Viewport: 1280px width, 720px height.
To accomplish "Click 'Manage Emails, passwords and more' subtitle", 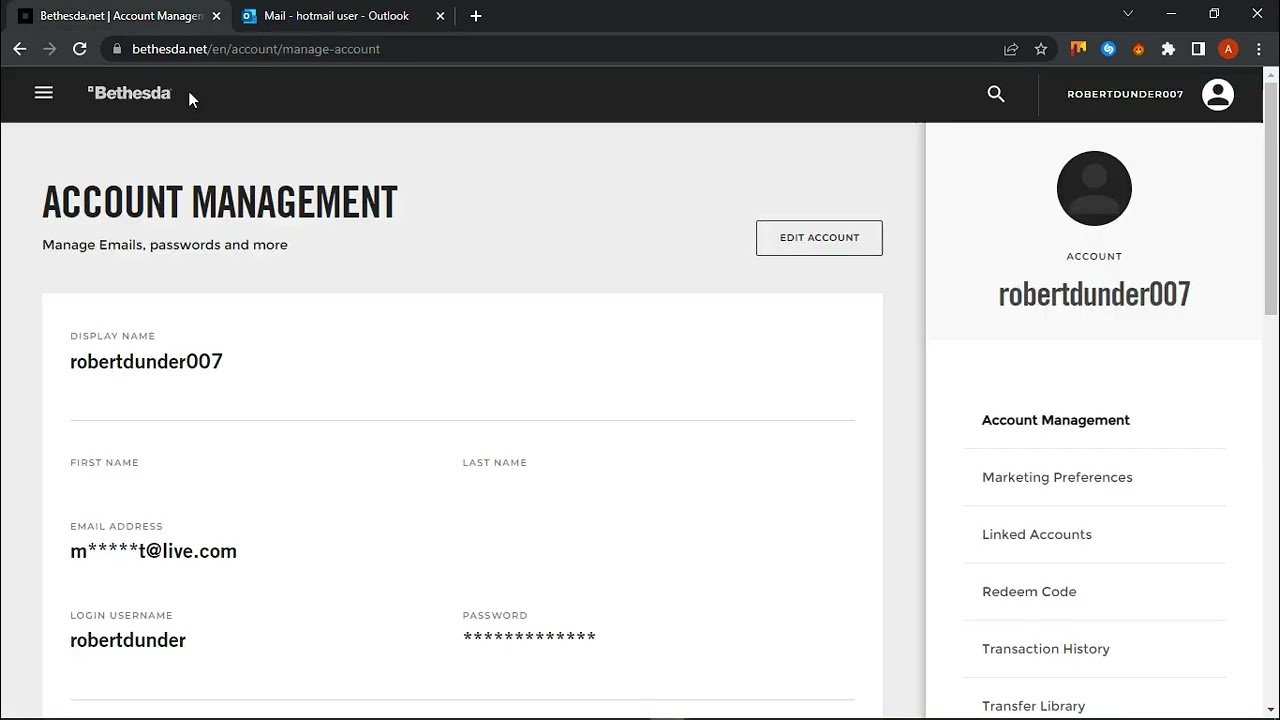I will point(165,245).
